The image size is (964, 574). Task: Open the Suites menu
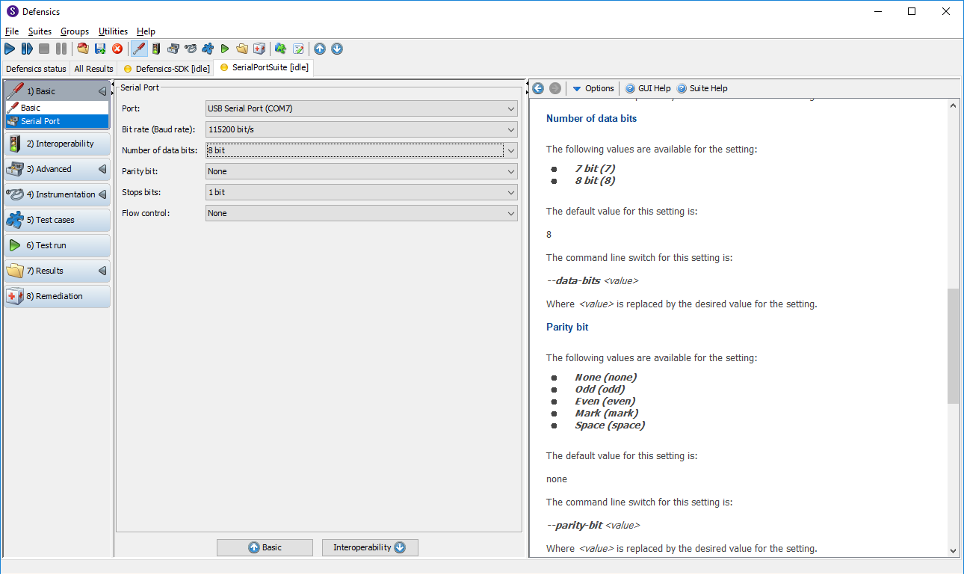coord(40,31)
